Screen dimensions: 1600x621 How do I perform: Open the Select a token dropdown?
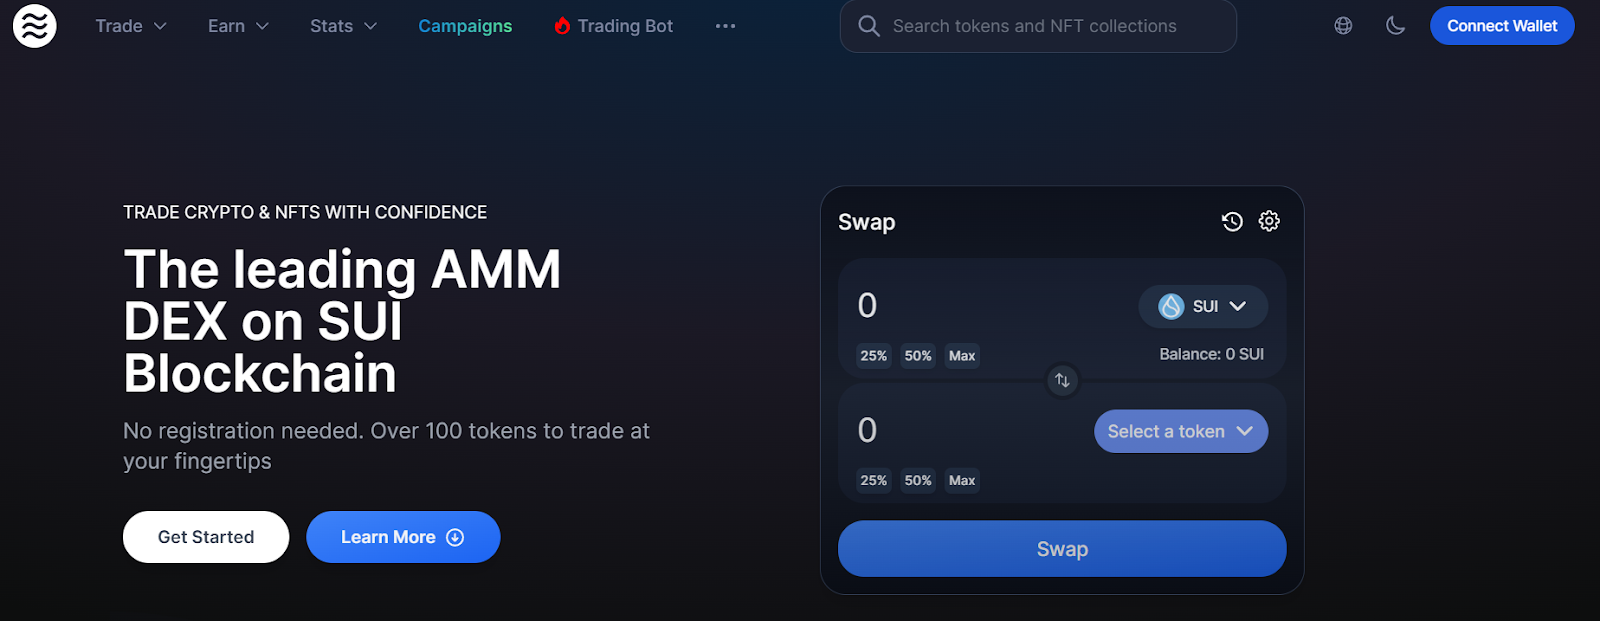coord(1181,431)
